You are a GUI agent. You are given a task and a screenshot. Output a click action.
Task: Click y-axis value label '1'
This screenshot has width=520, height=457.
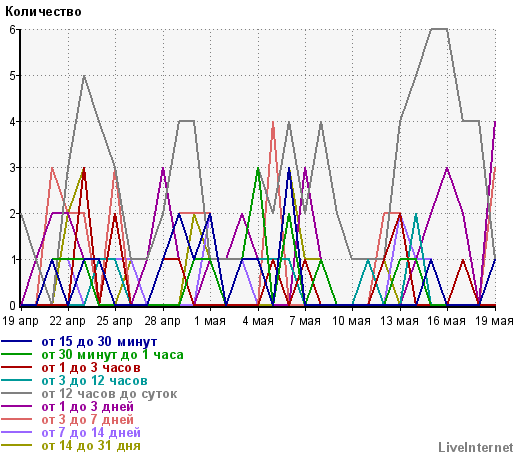(x=13, y=260)
